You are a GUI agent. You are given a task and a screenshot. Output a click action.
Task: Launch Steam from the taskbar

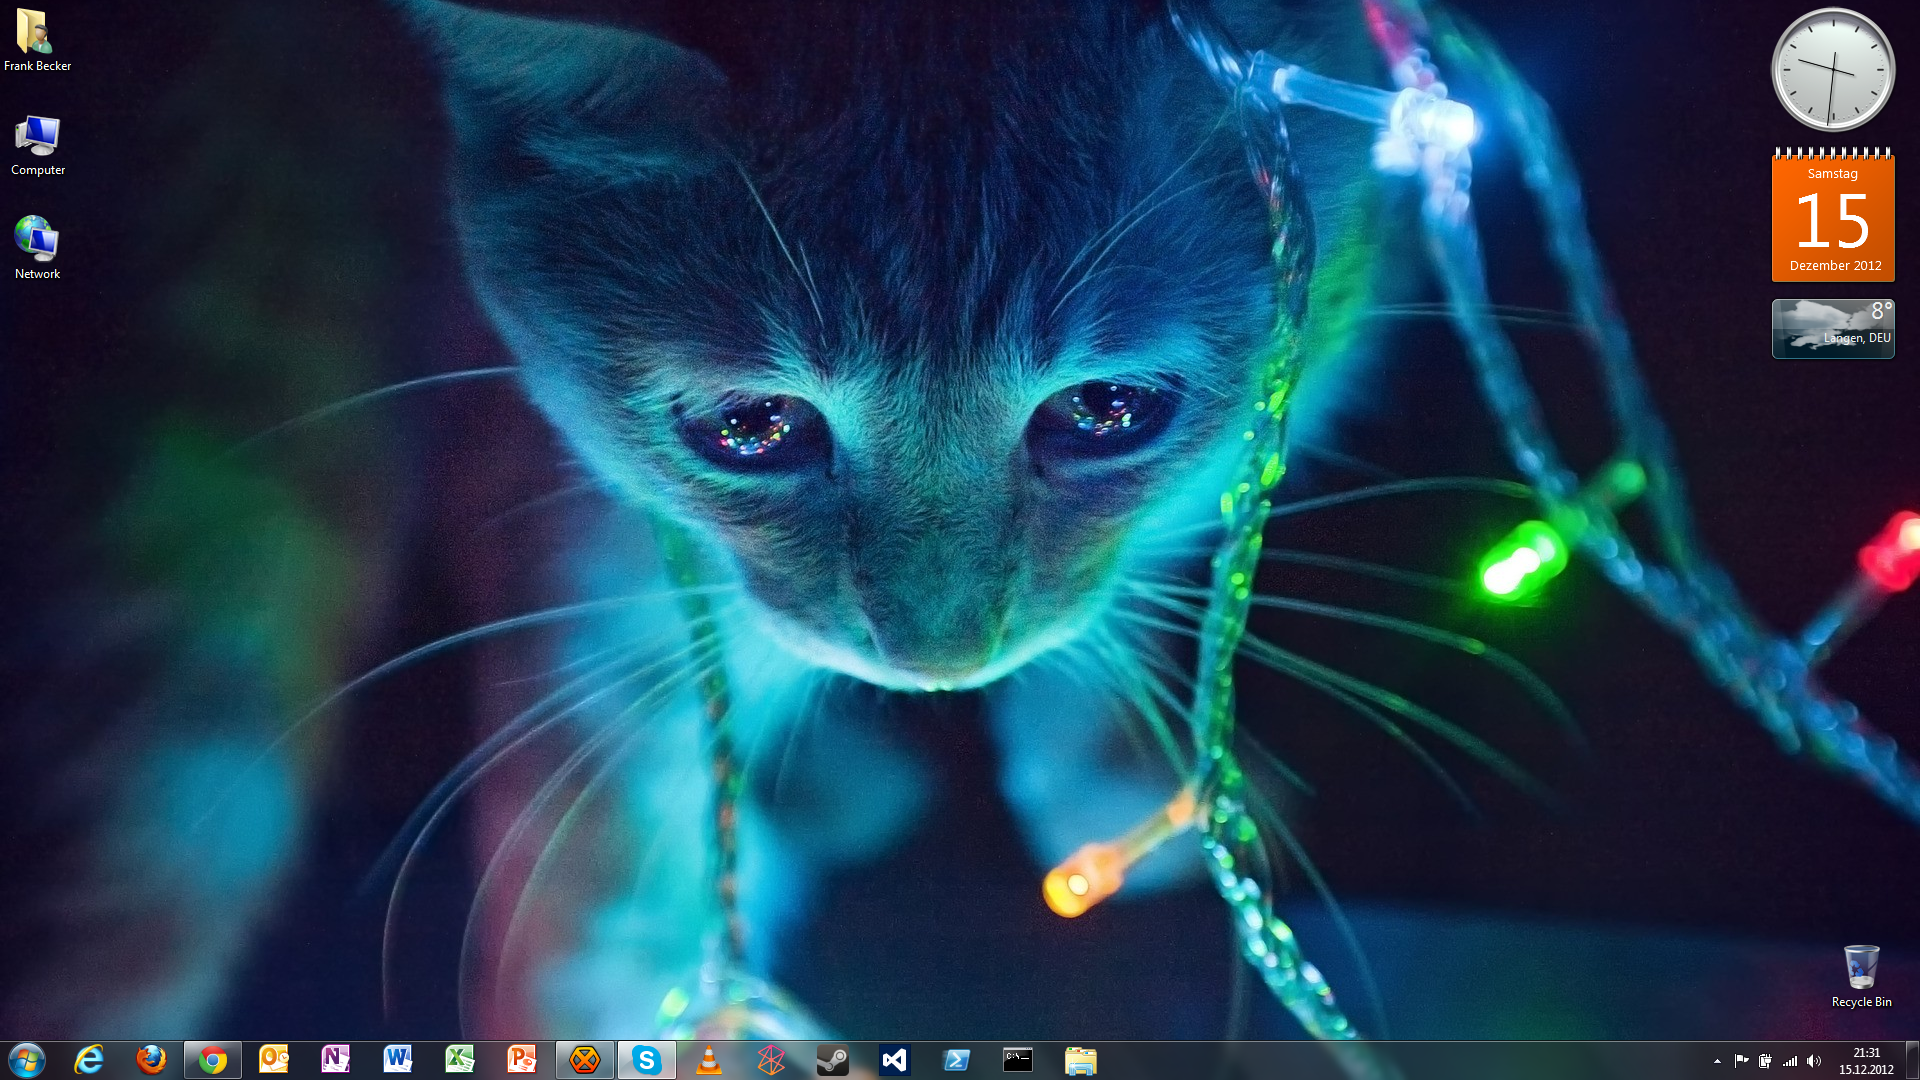pos(832,1060)
